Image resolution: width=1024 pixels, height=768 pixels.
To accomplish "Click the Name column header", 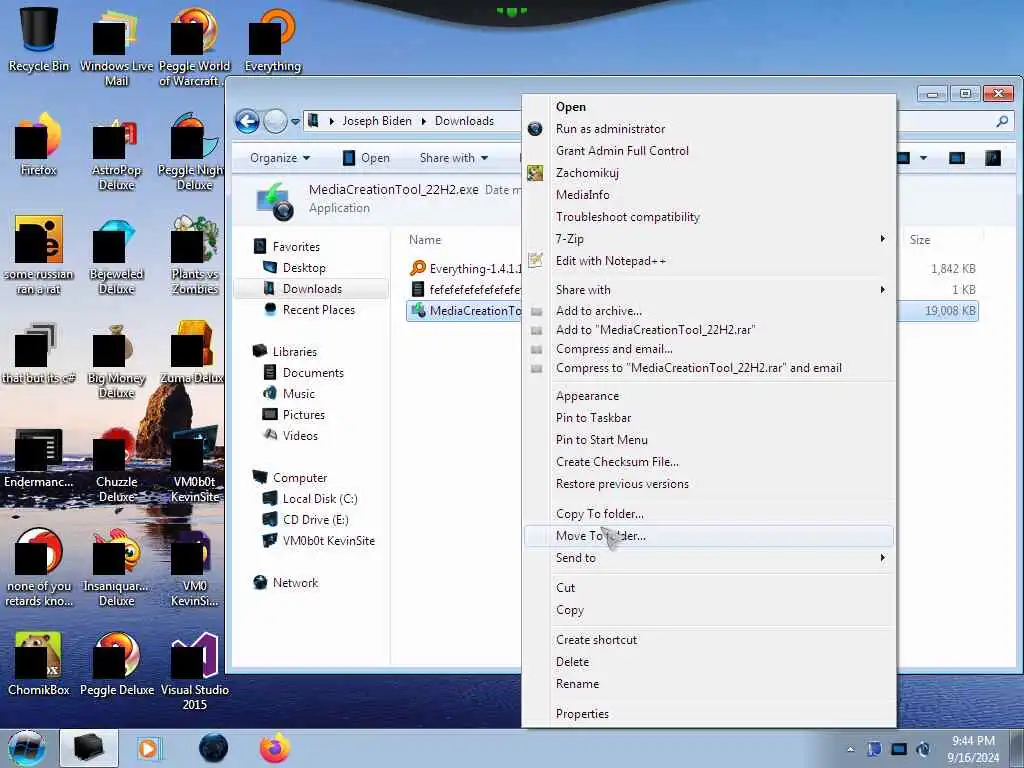I will (x=425, y=240).
